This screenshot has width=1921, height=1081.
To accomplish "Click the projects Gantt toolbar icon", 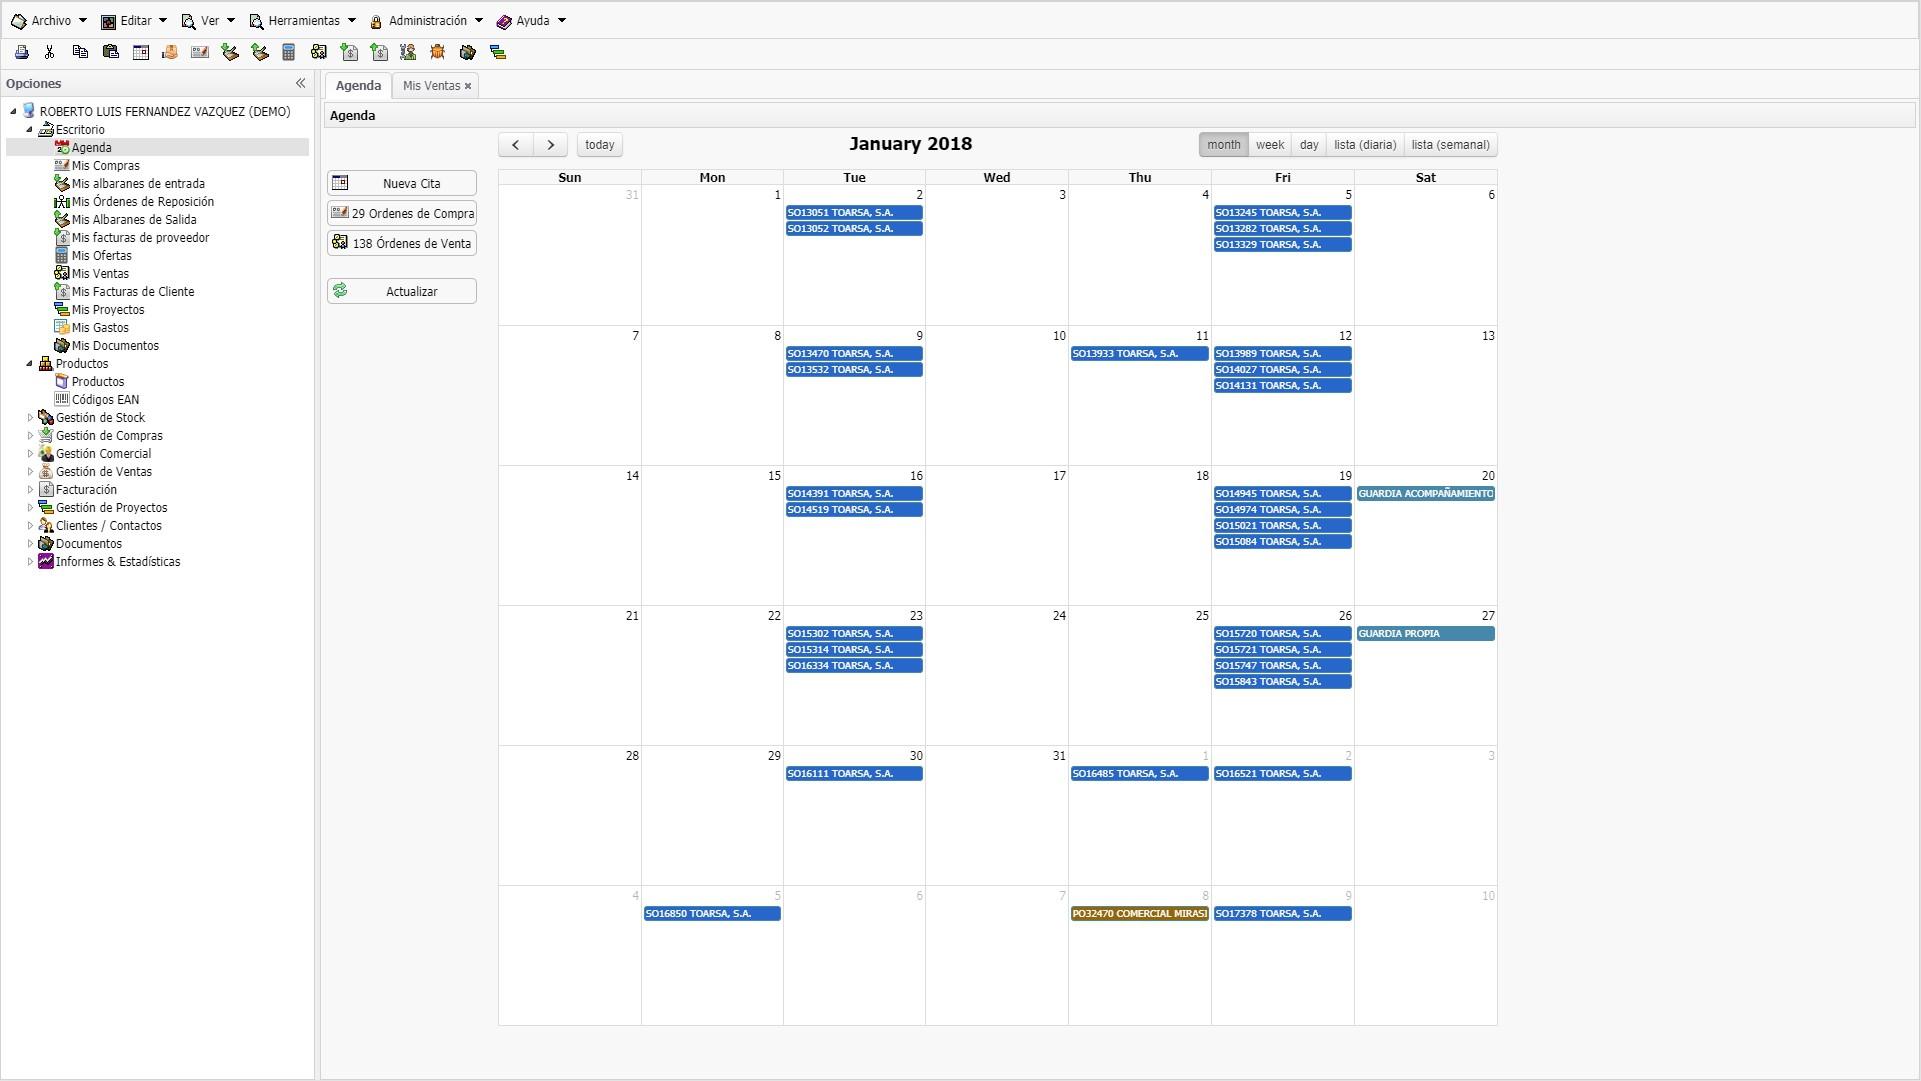I will [x=497, y=53].
